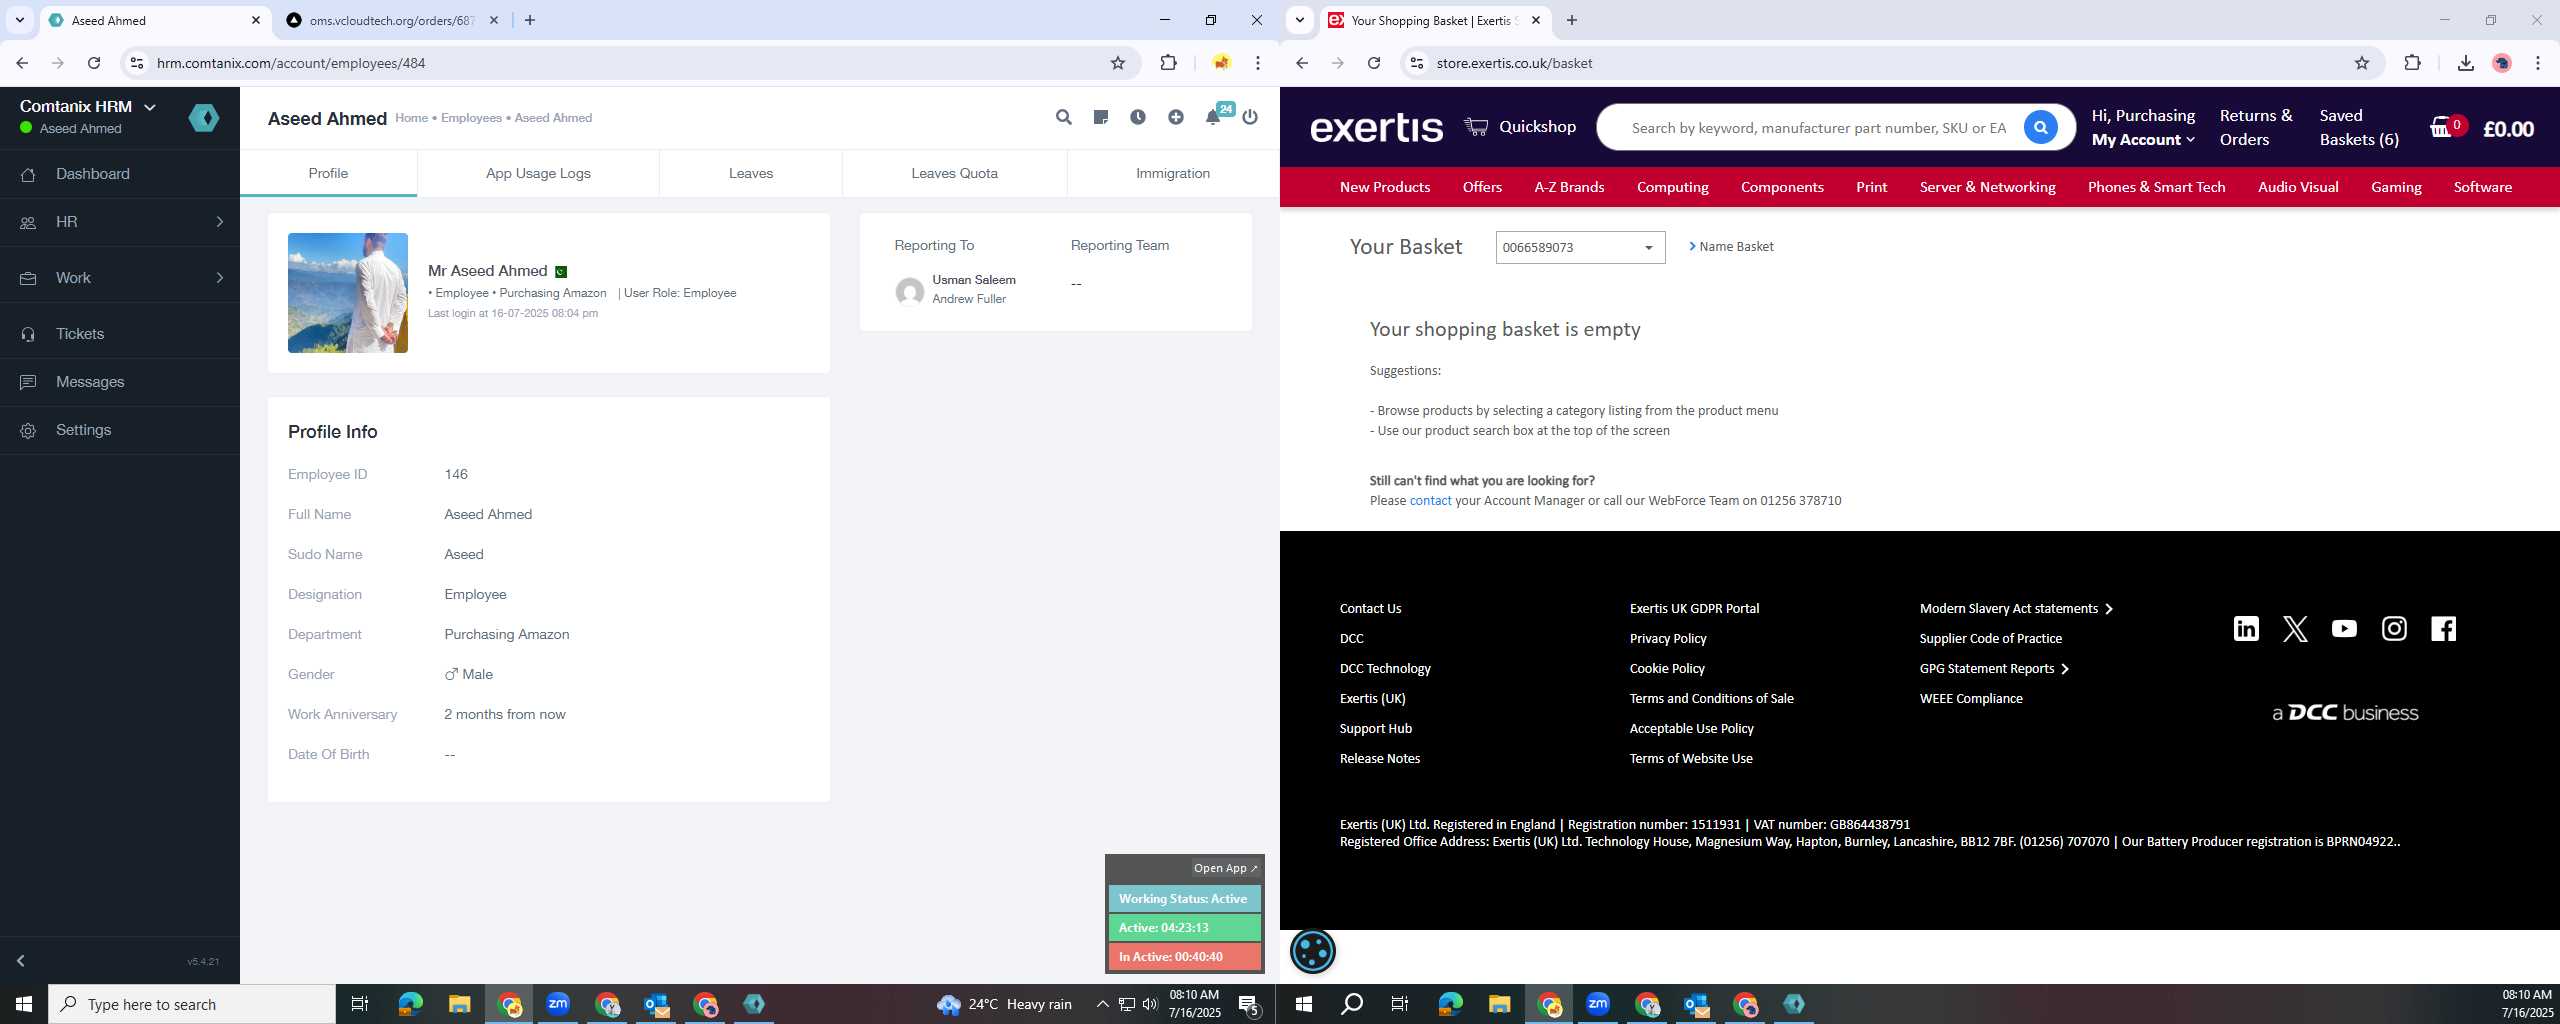The height and width of the screenshot is (1024, 2560).
Task: Open notifications bell with 24 badge
Action: click(x=1214, y=117)
